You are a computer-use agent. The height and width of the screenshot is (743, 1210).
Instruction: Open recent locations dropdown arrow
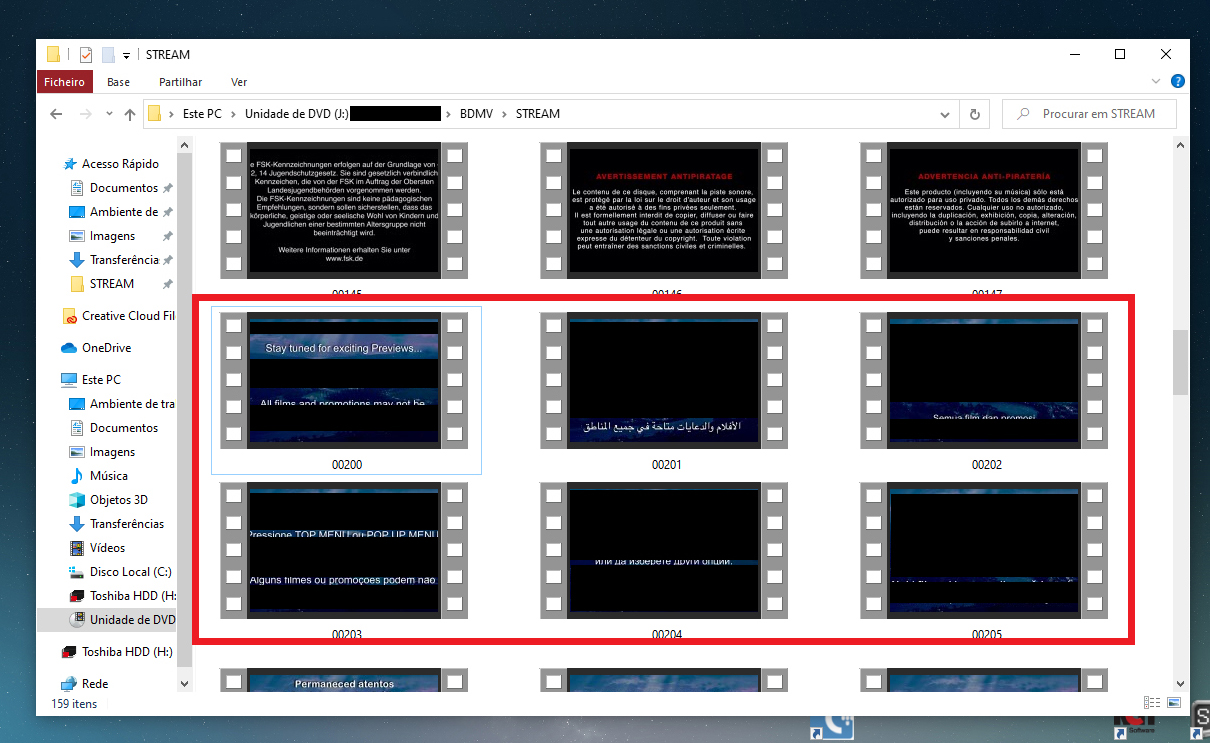point(109,115)
